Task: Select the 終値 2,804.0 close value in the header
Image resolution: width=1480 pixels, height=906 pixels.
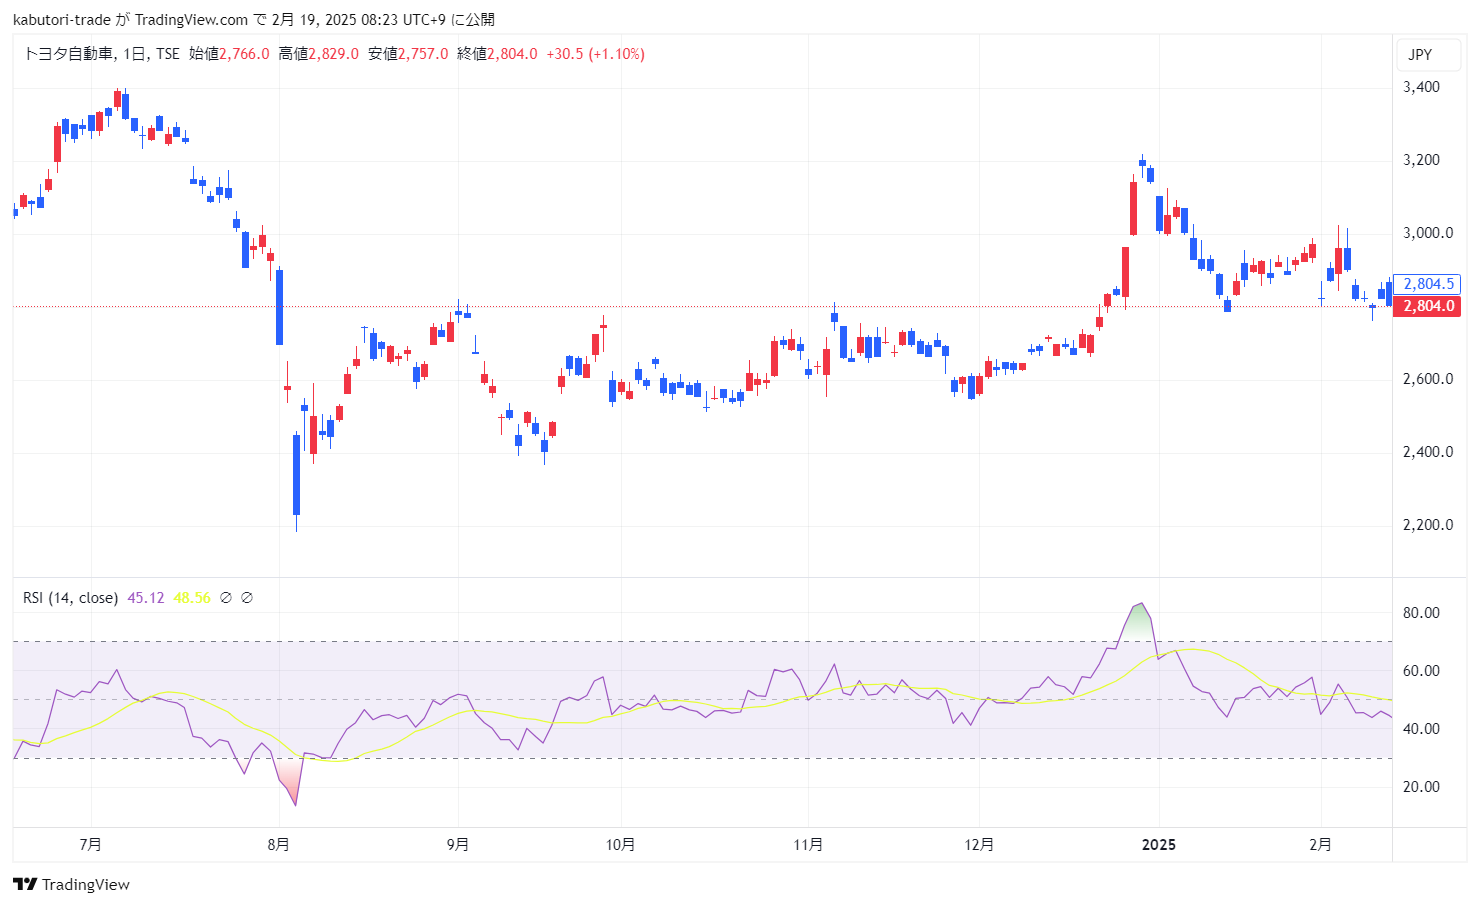Action: tap(497, 54)
